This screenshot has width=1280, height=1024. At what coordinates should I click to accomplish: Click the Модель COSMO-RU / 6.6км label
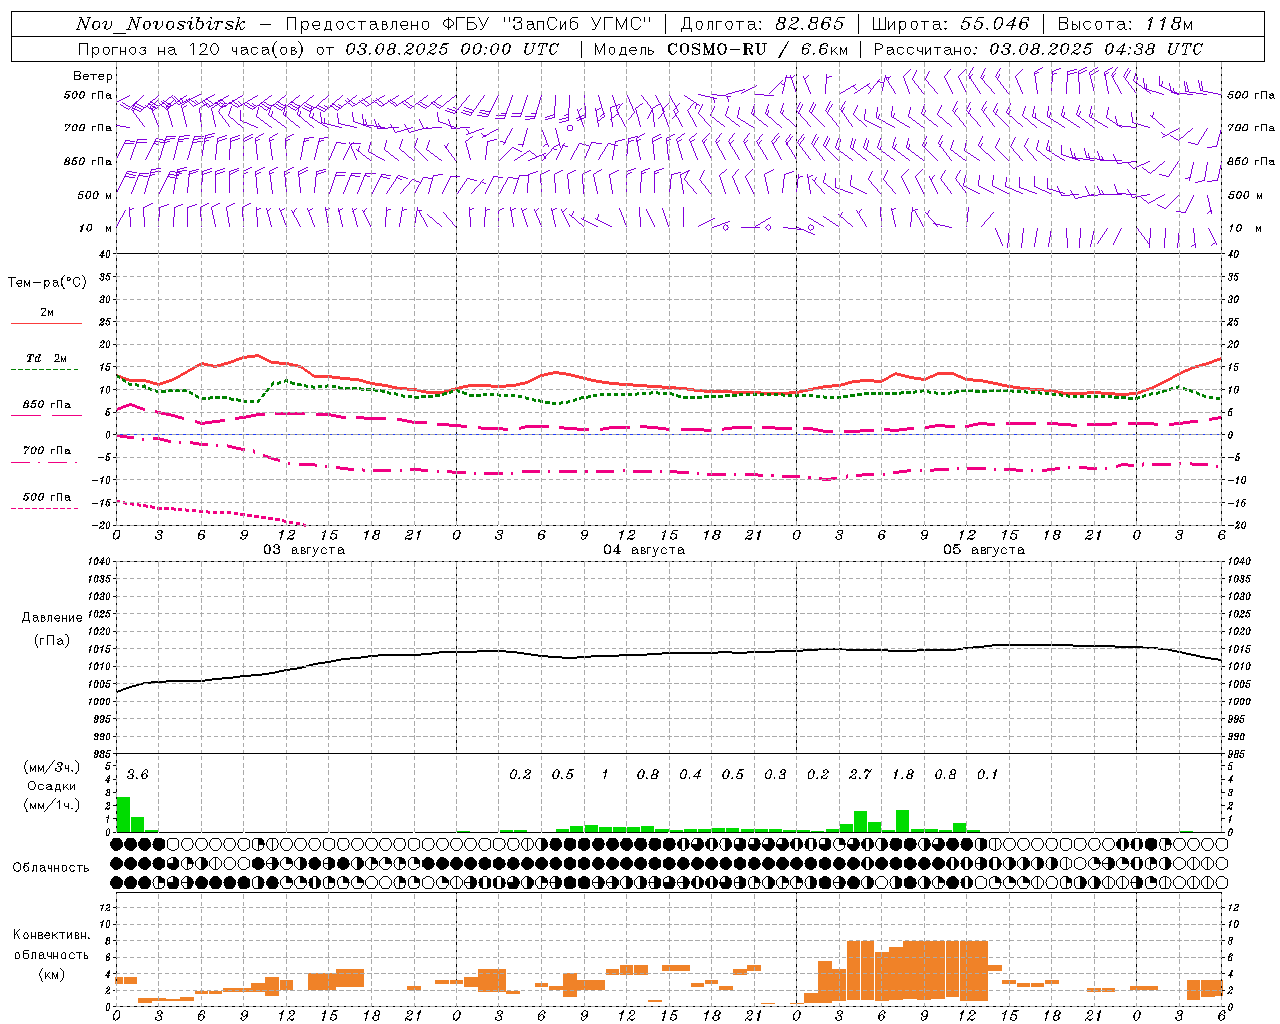click(721, 49)
